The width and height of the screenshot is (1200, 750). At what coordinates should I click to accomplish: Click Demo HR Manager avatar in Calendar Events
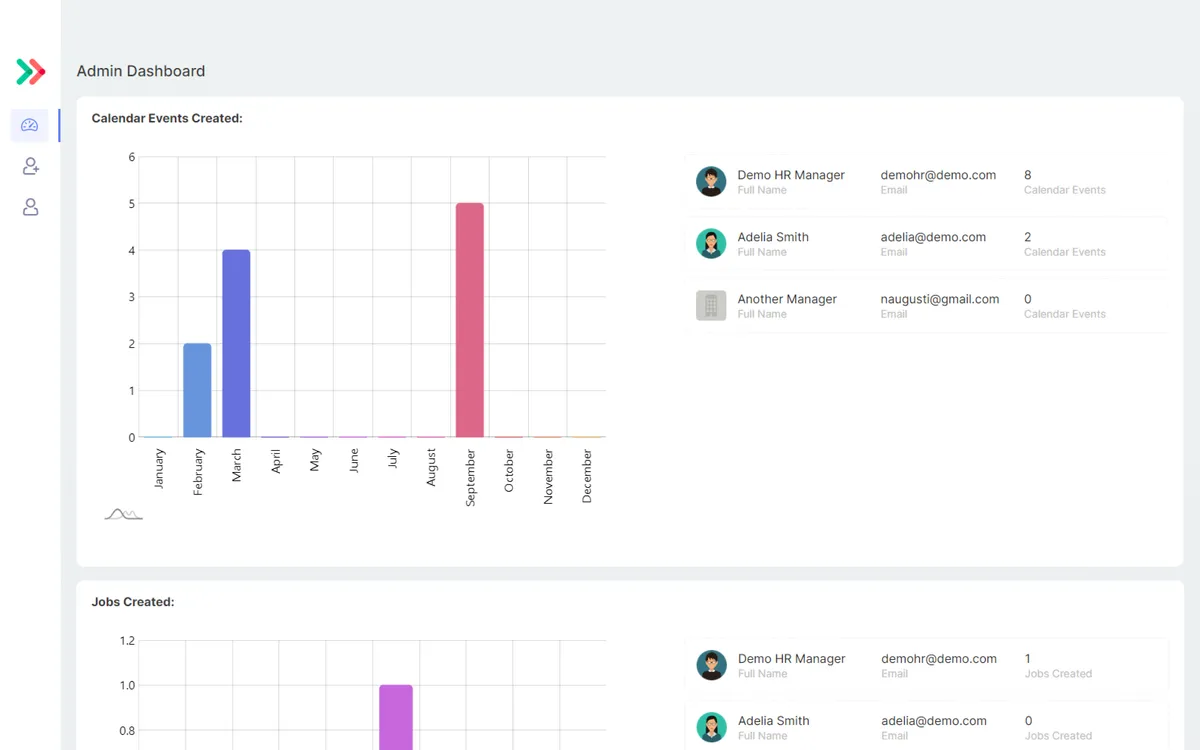[x=711, y=181]
